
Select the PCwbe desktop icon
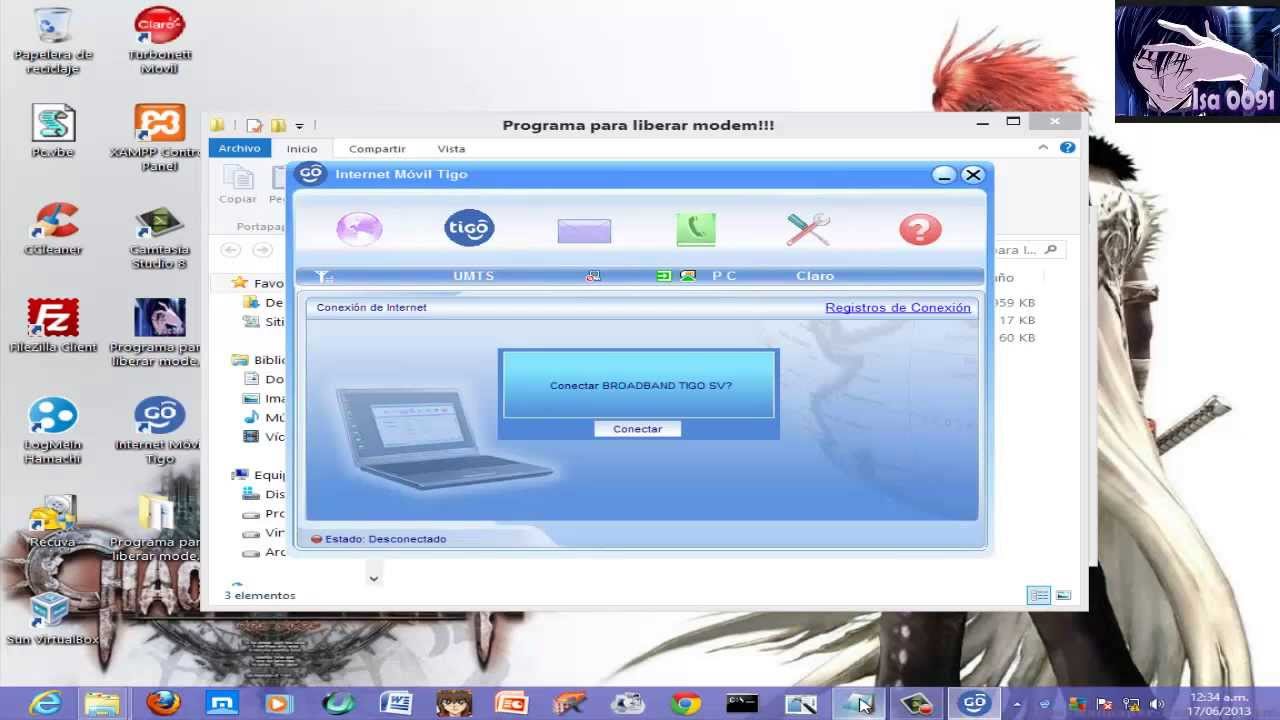click(53, 131)
